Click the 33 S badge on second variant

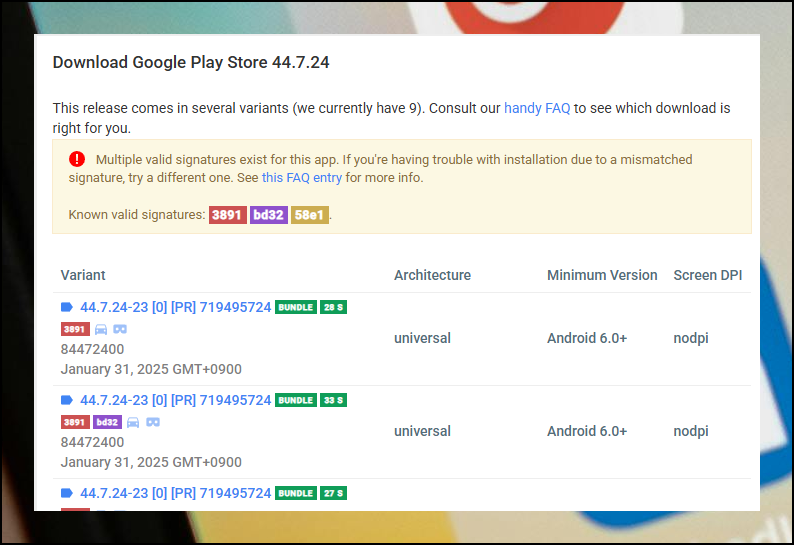[x=333, y=400]
